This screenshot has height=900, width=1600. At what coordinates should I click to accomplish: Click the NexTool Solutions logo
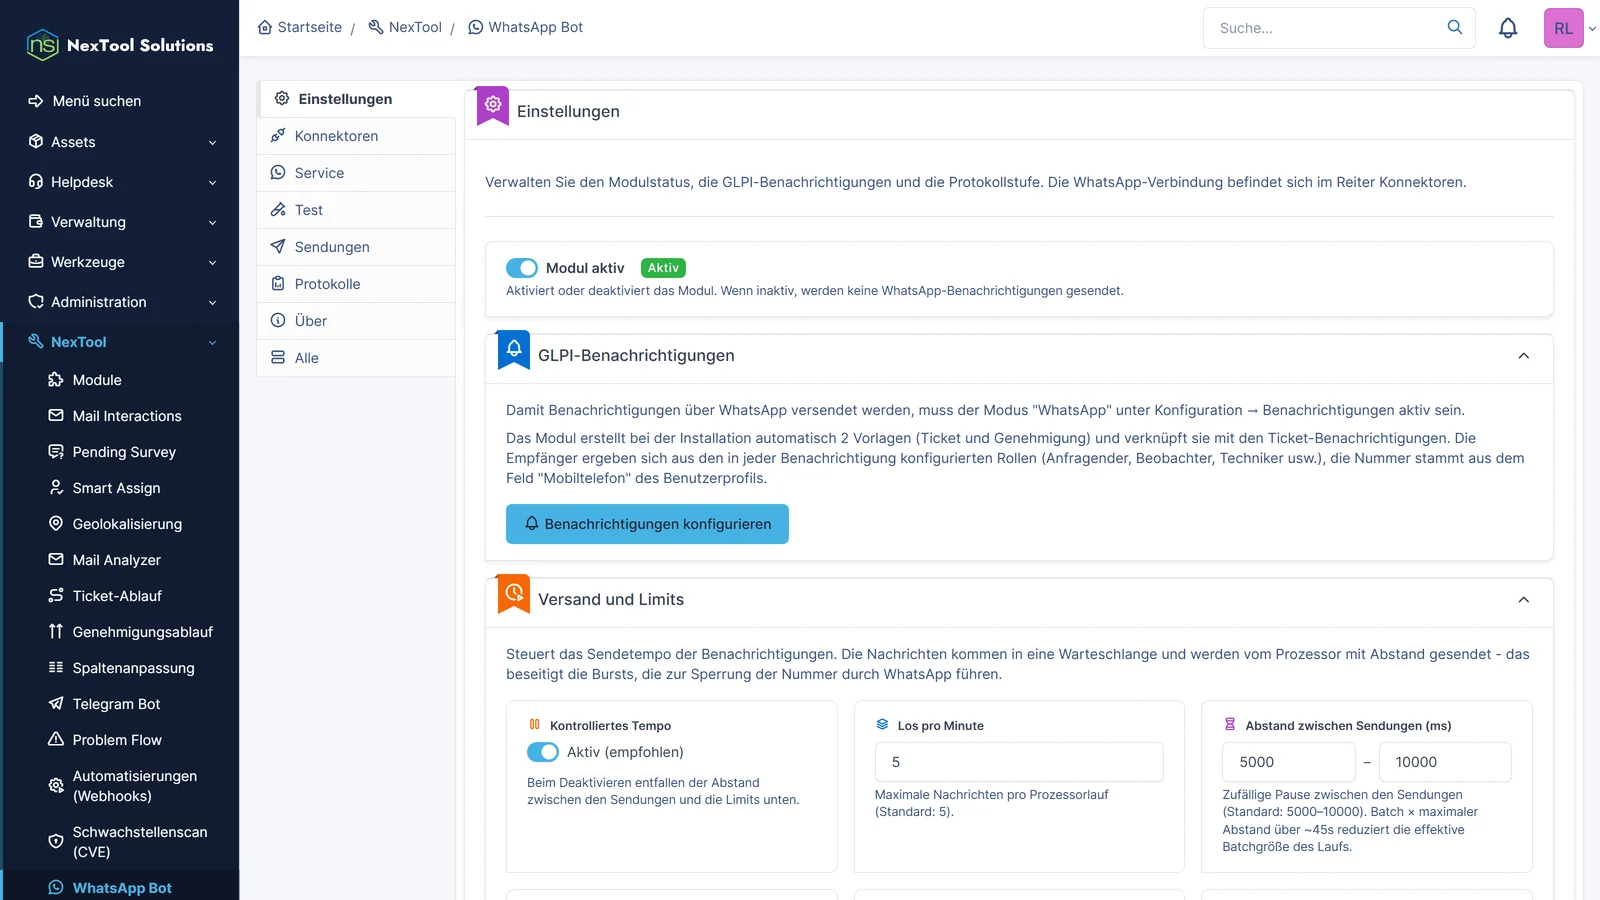[120, 45]
